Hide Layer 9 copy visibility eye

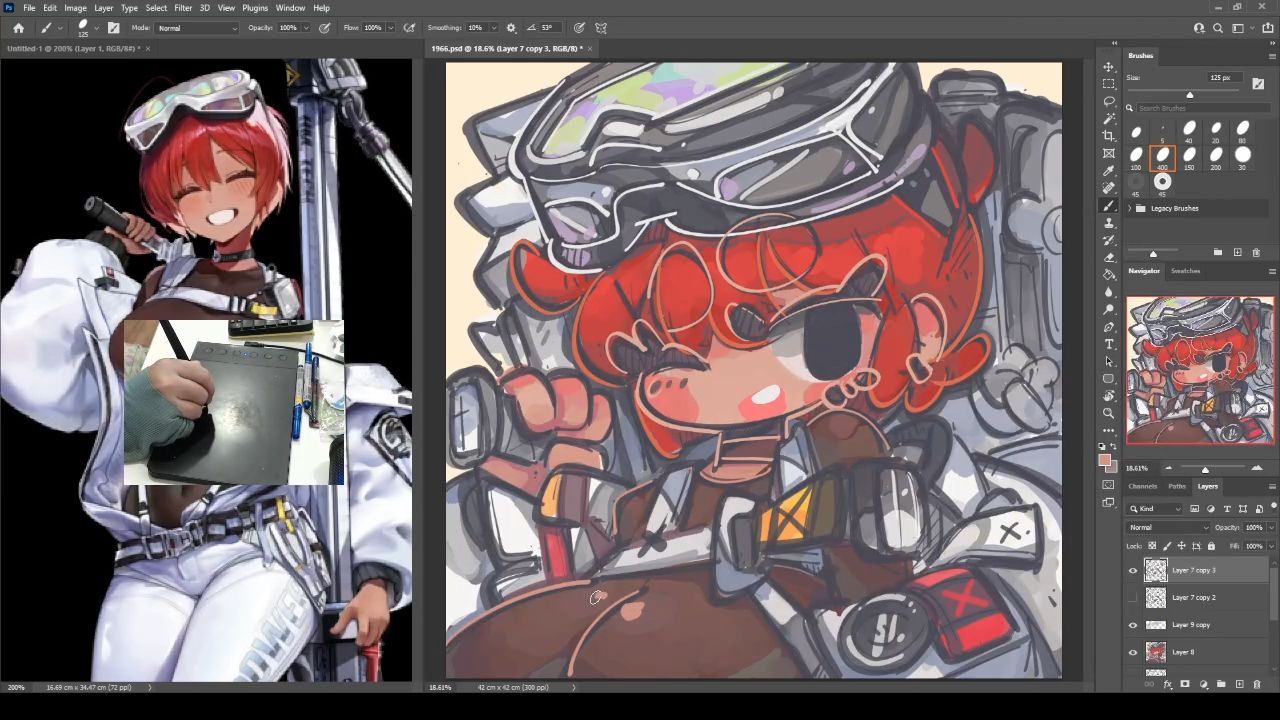click(x=1133, y=625)
